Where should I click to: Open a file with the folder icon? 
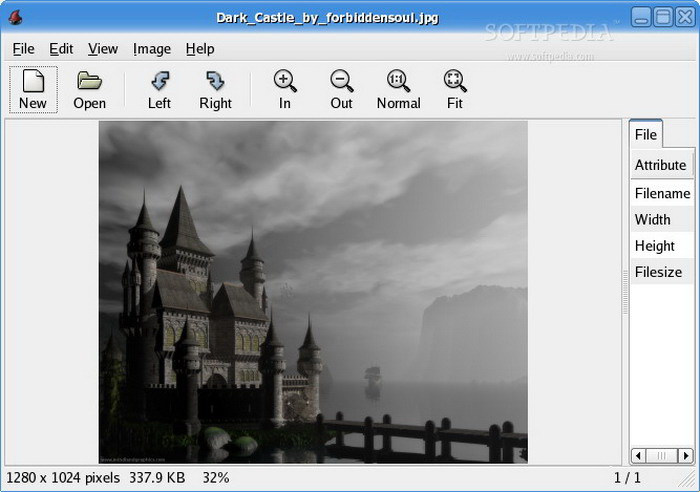pos(89,89)
